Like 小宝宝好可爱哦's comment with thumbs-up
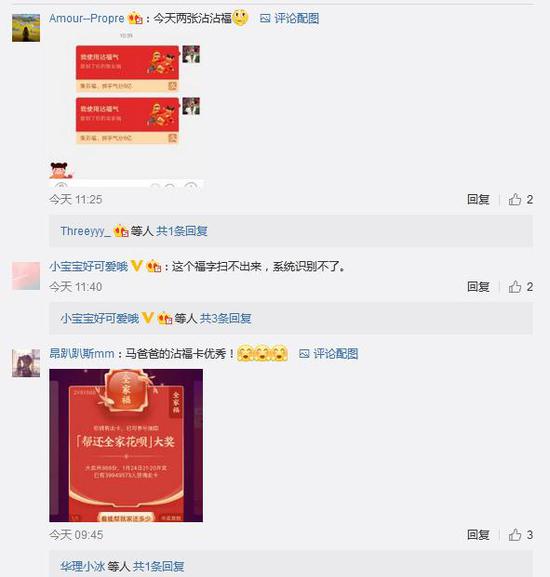Screen dimensions: 550x577 515,287
